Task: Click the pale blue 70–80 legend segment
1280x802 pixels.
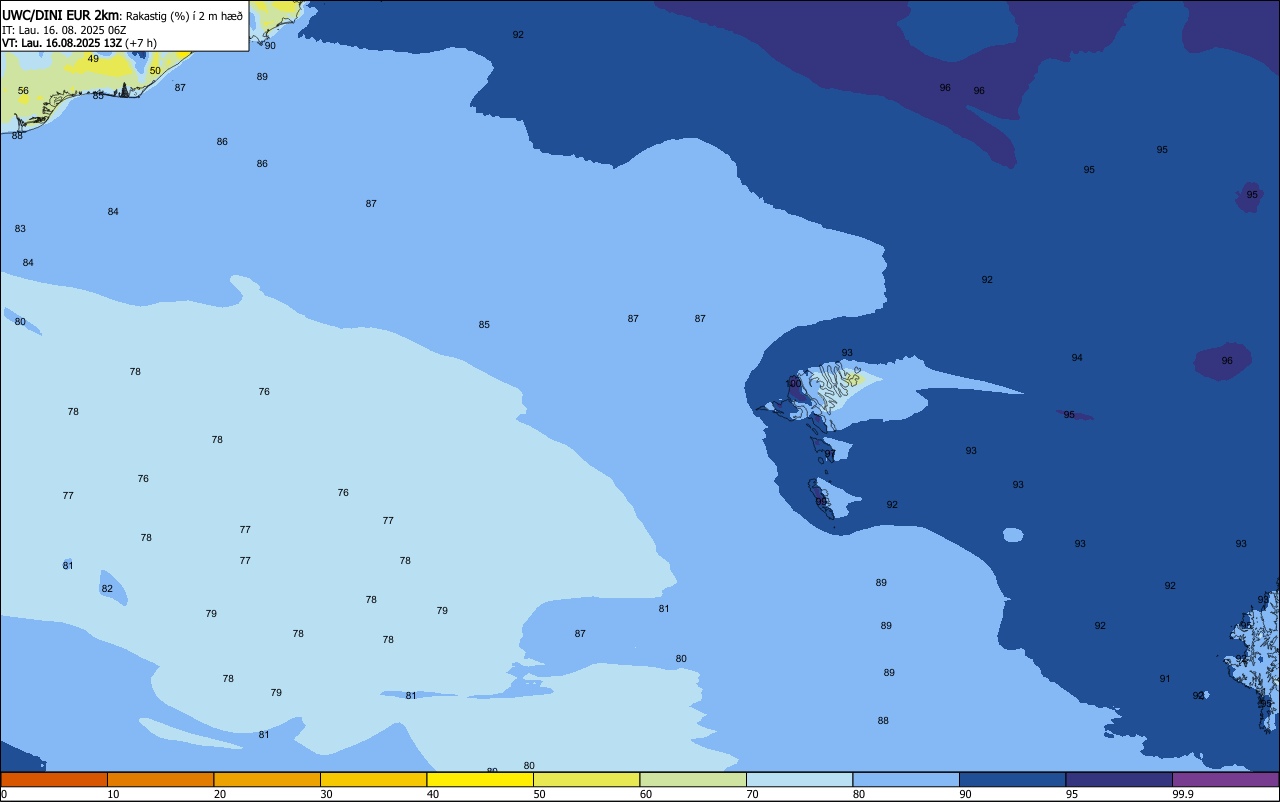Action: pos(799,779)
